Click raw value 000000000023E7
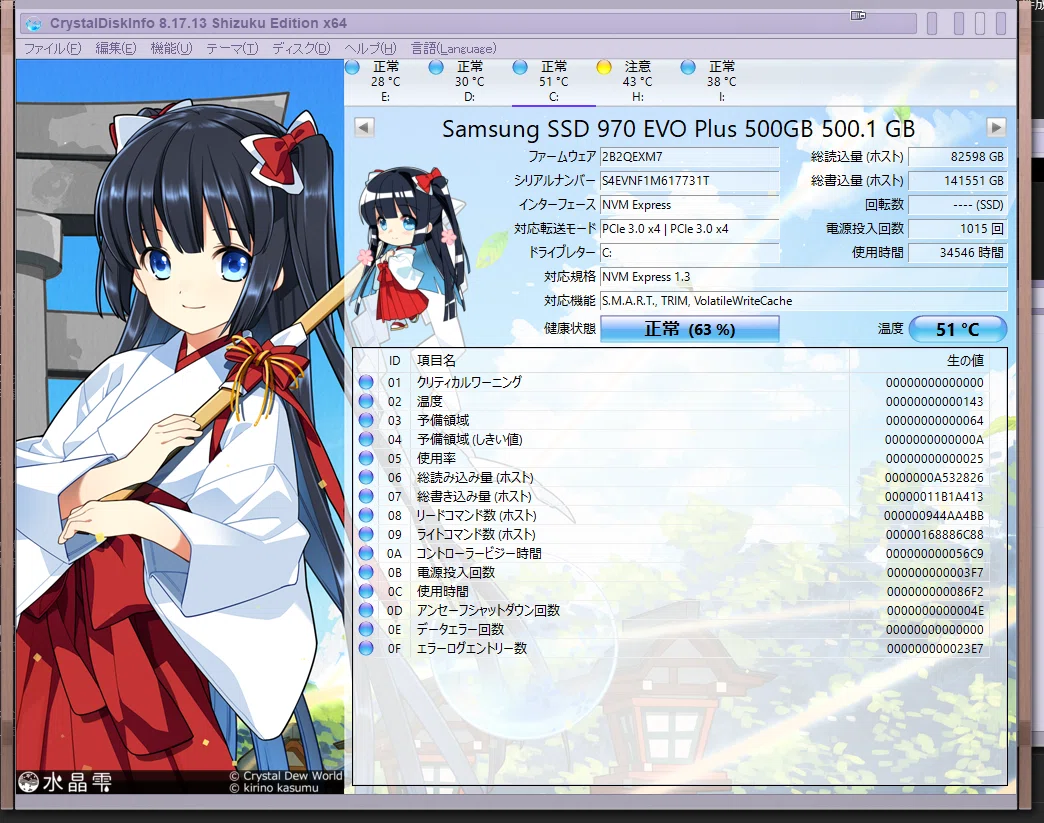Viewport: 1044px width, 823px height. tap(935, 648)
